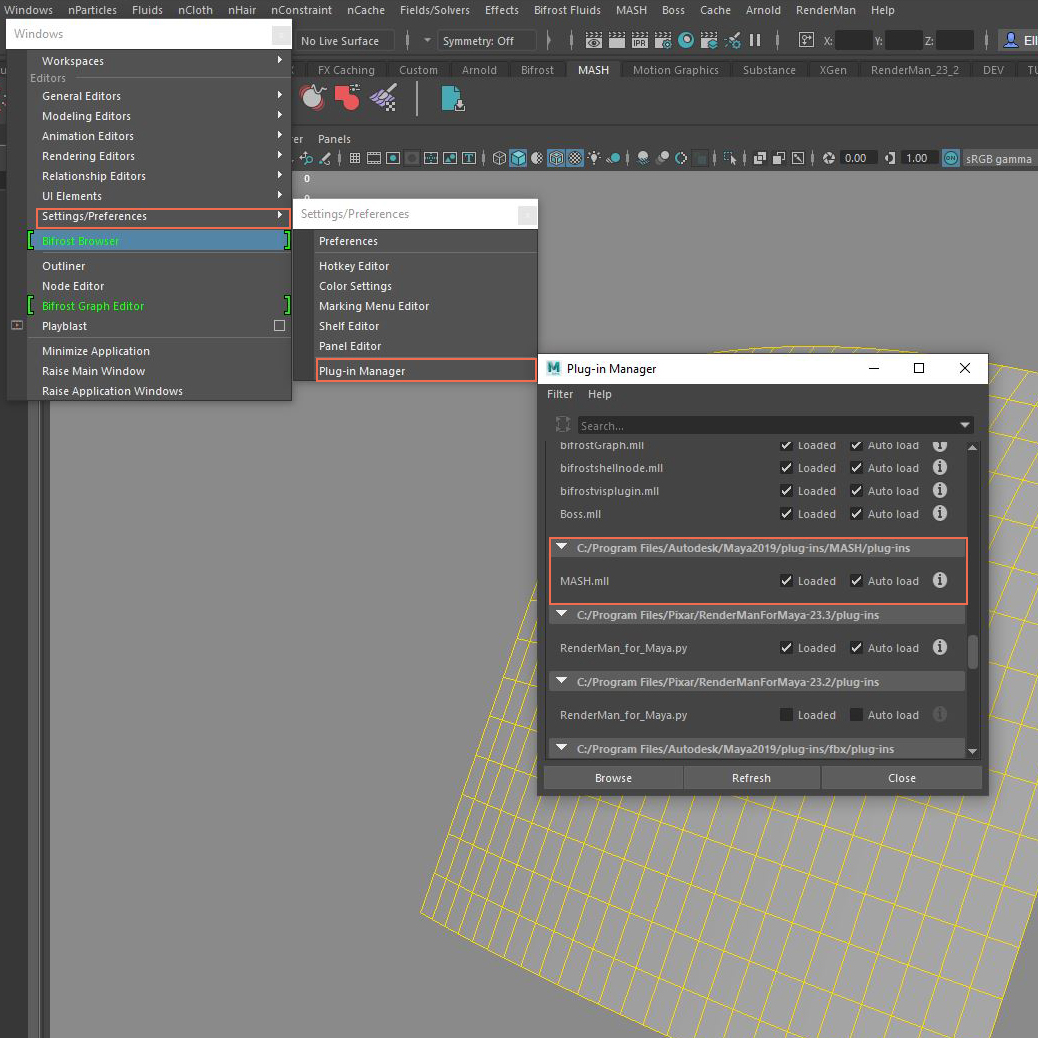Open the Light Editor icon

(732, 40)
